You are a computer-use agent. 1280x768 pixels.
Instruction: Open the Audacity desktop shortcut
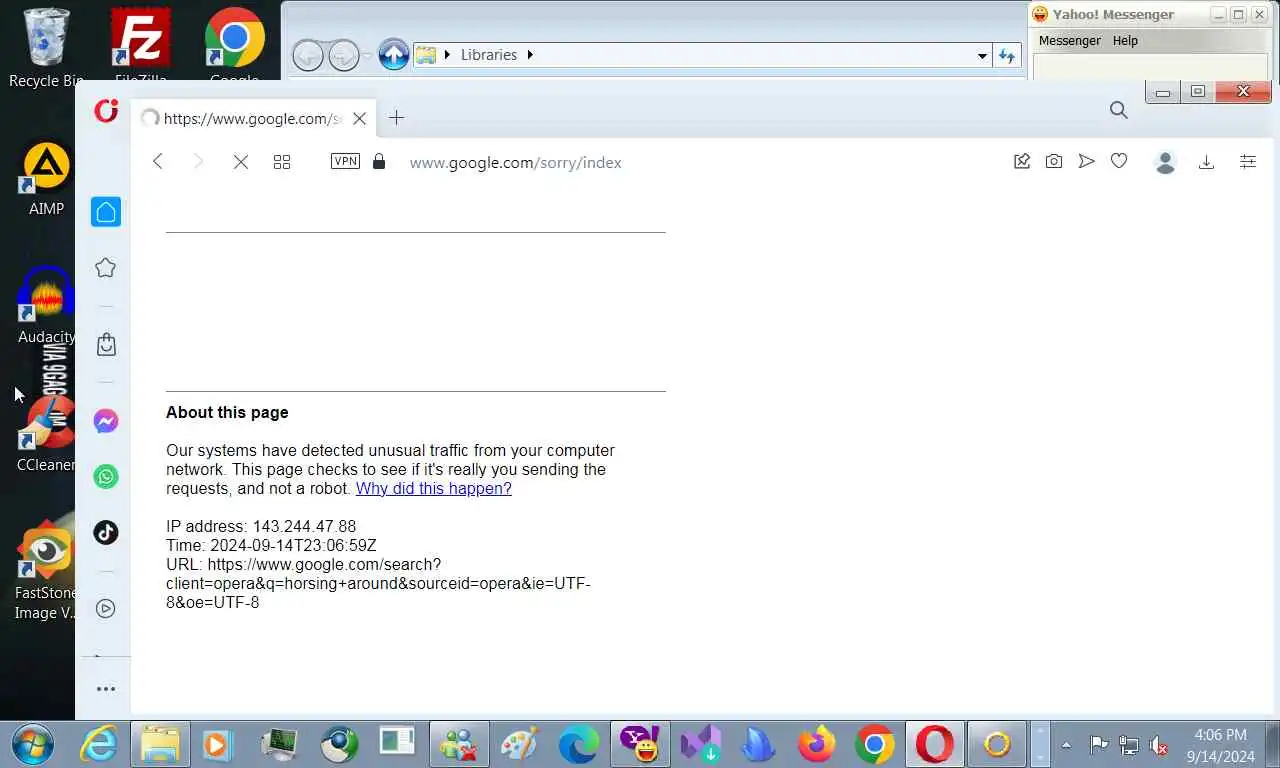coord(46,306)
